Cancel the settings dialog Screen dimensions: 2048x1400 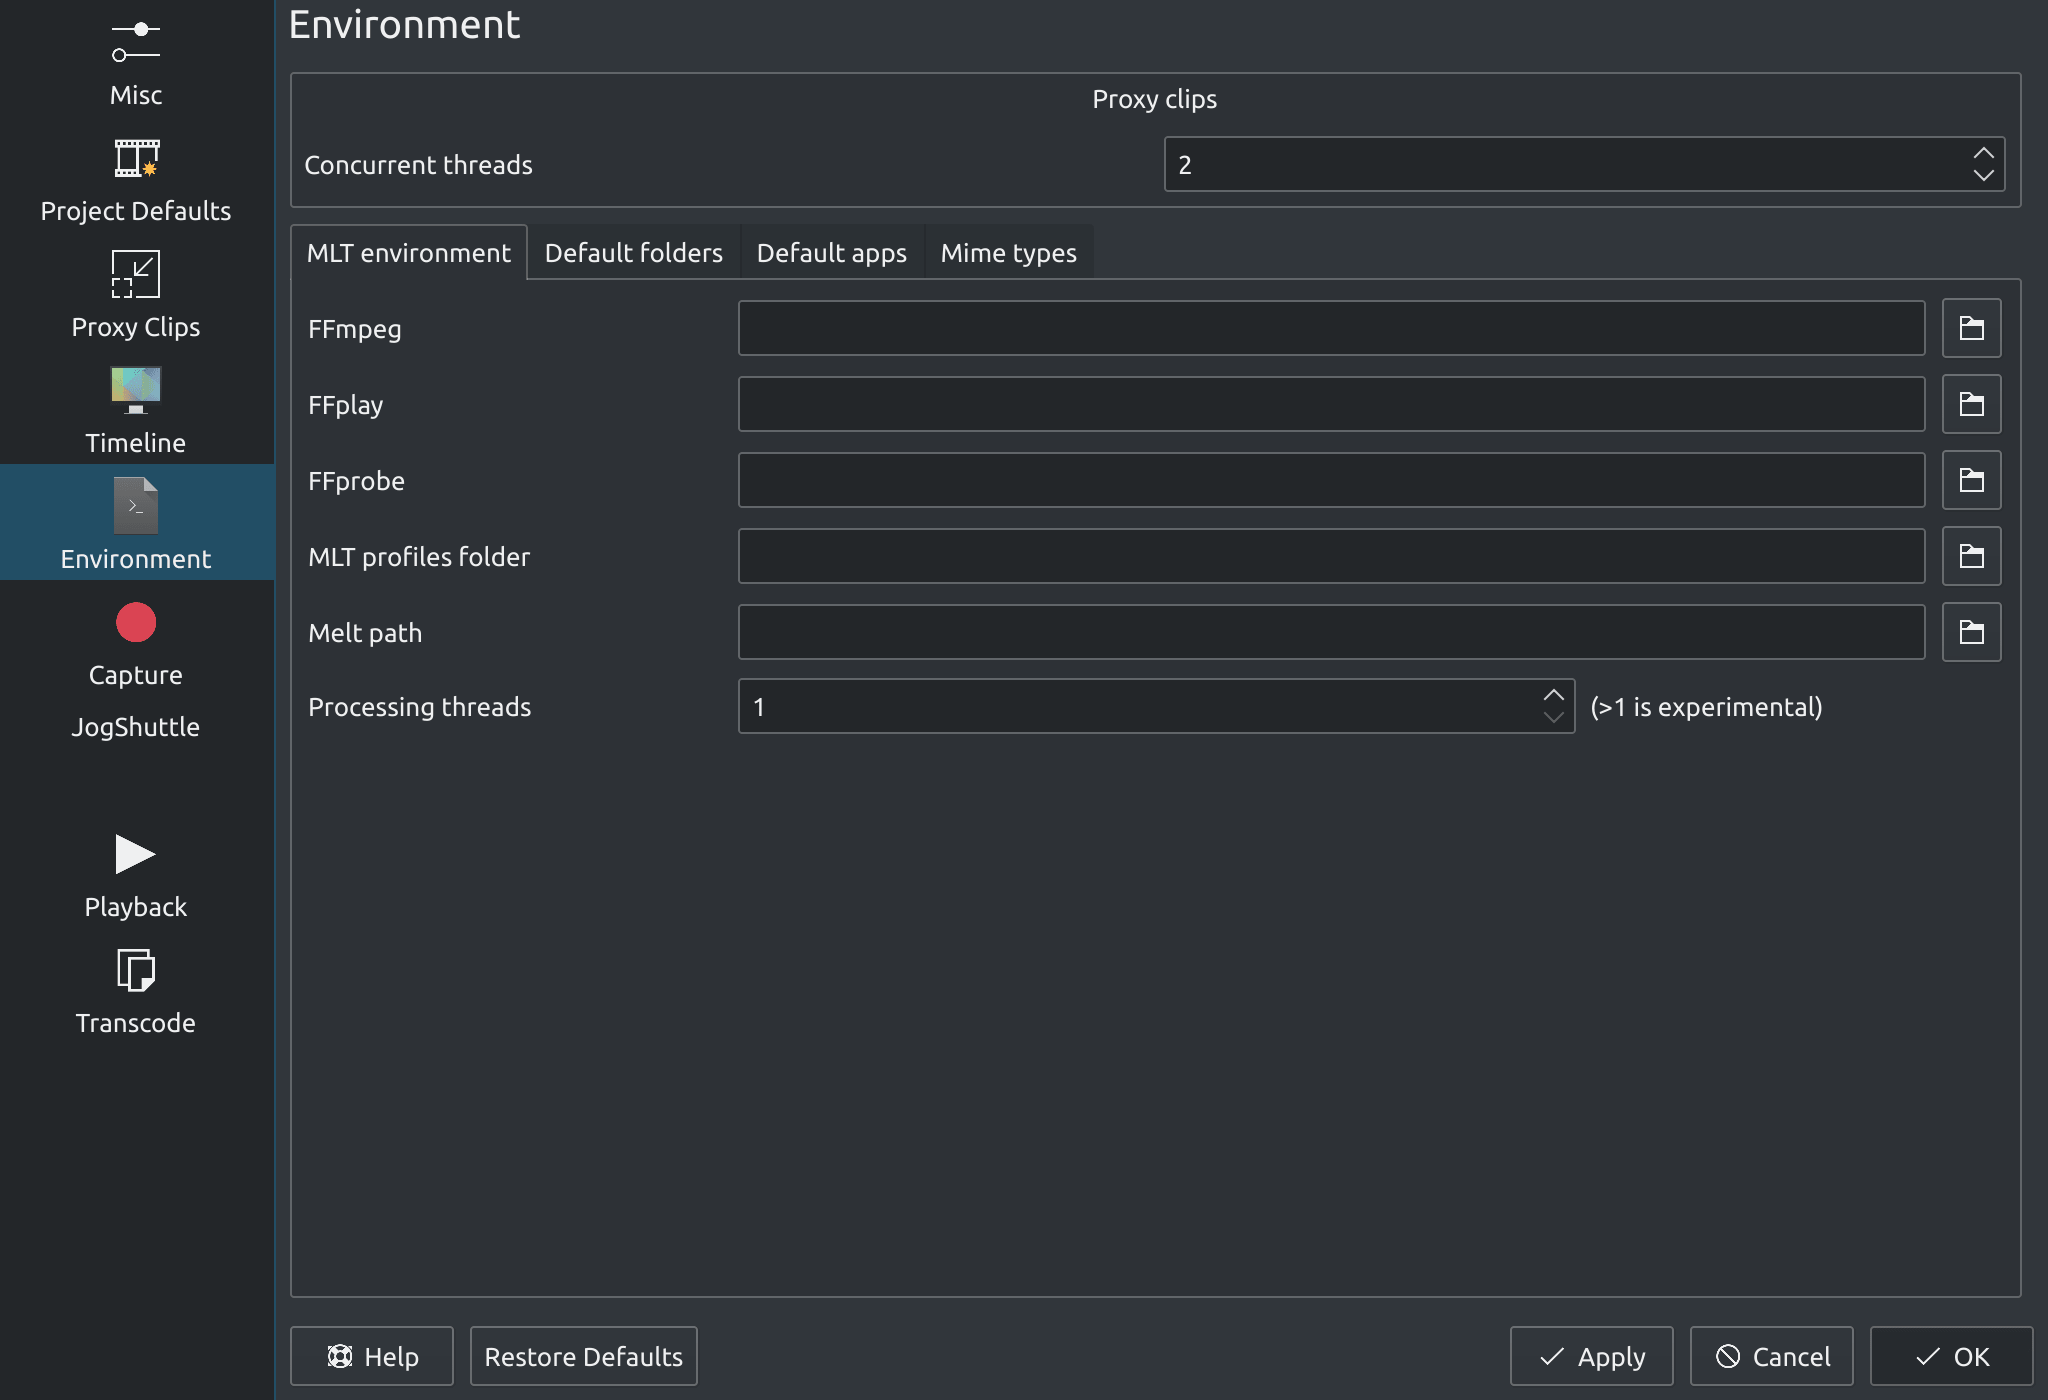pyautogui.click(x=1772, y=1356)
